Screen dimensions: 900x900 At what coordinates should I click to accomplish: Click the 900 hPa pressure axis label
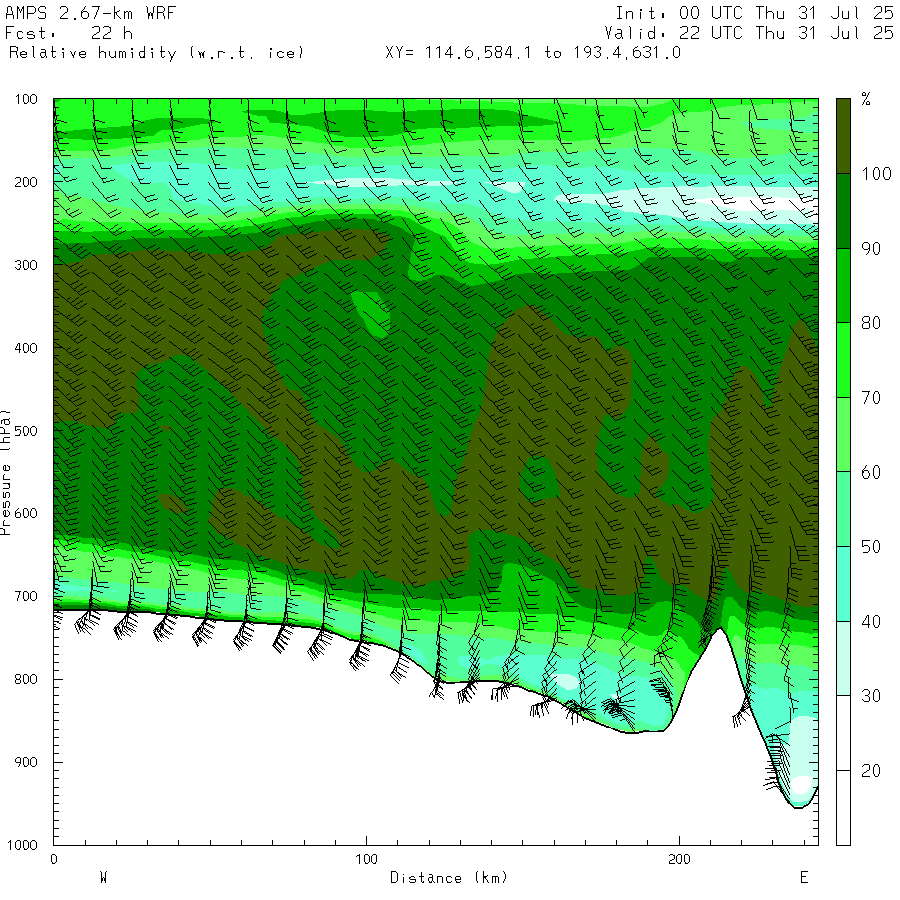(x=26, y=762)
